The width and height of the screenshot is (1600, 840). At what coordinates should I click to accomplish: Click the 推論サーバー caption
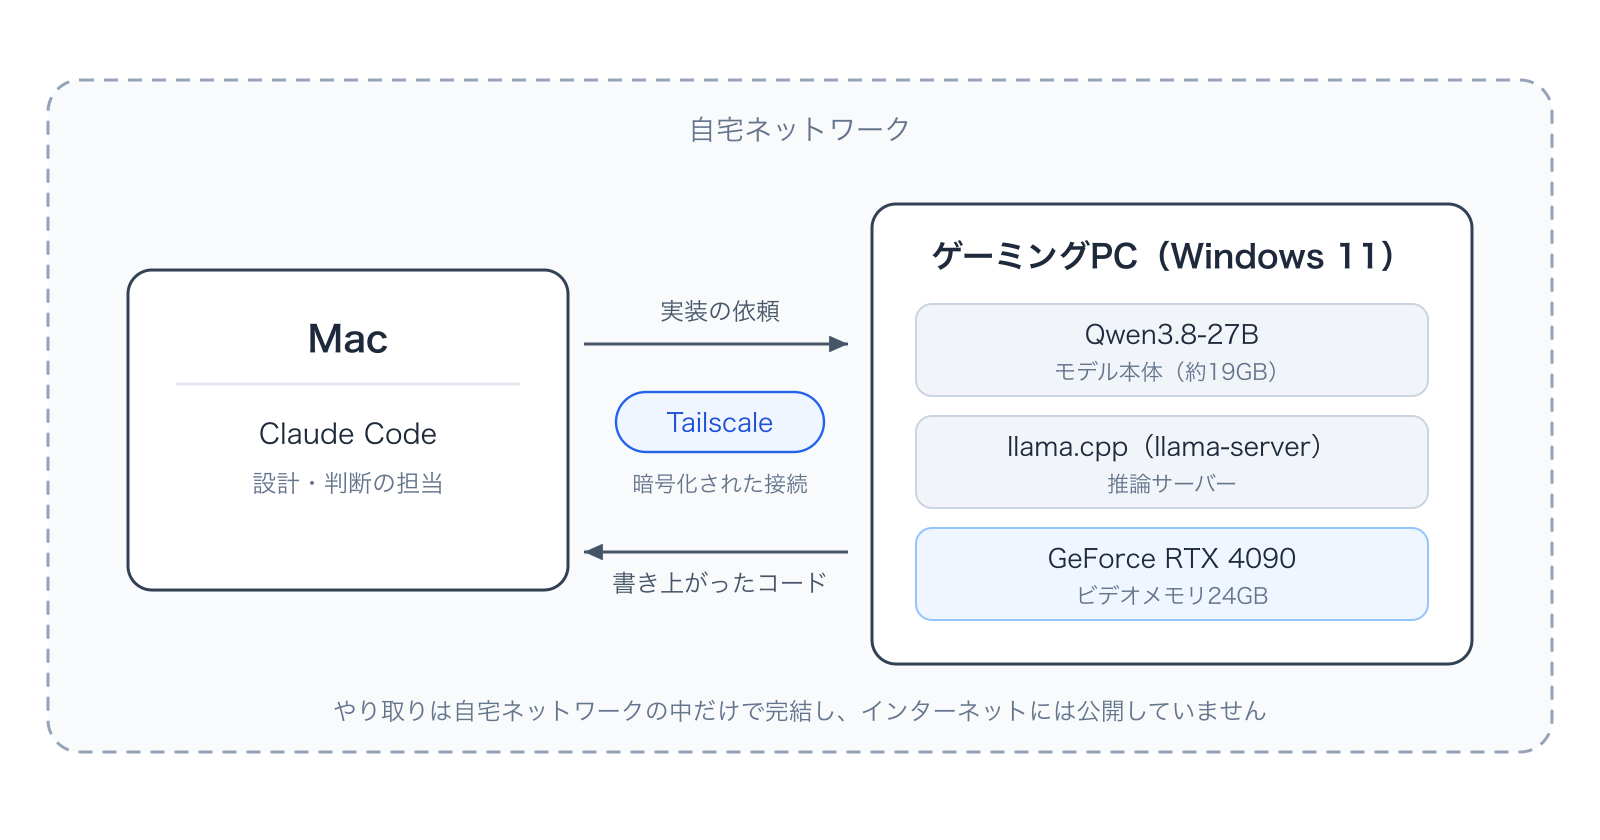tap(1172, 484)
